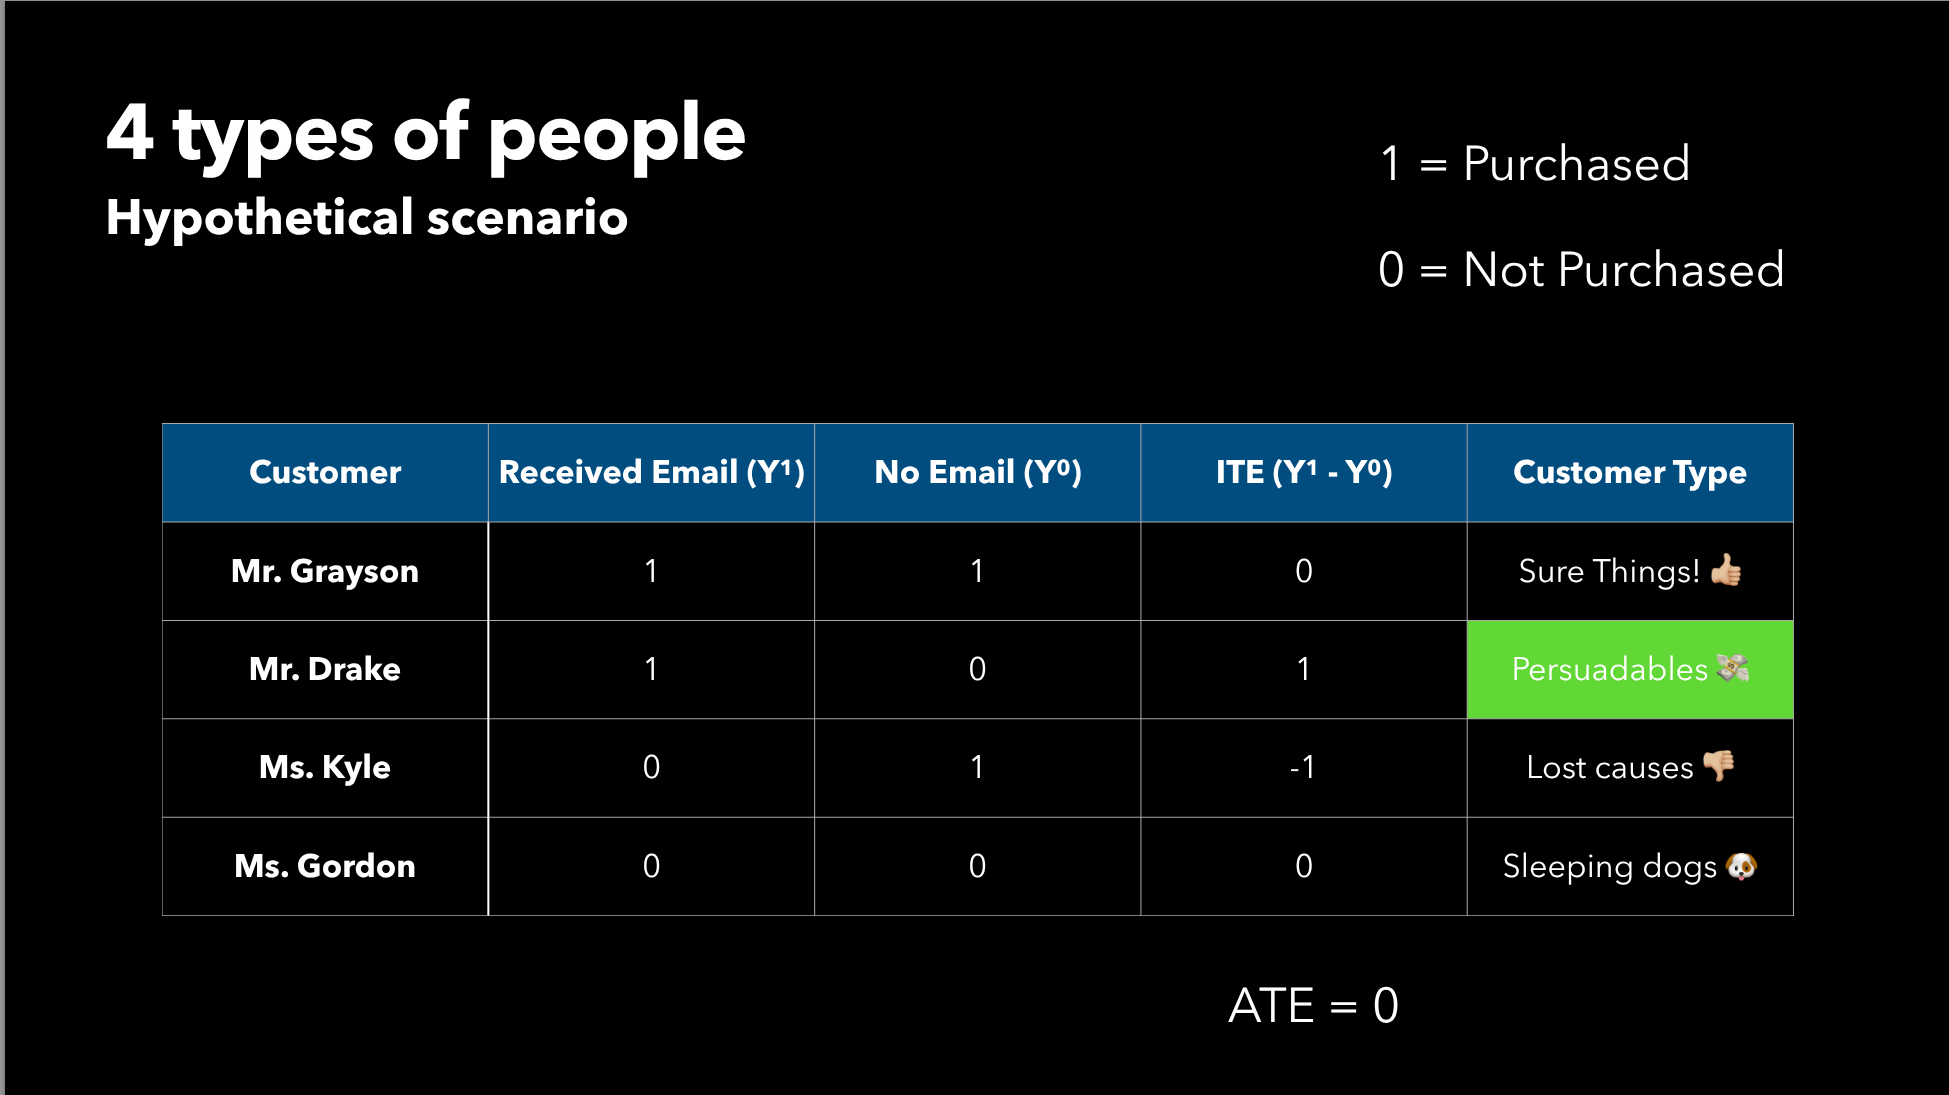
Task: Select the Mr. Grayson row label
Action: click(325, 571)
